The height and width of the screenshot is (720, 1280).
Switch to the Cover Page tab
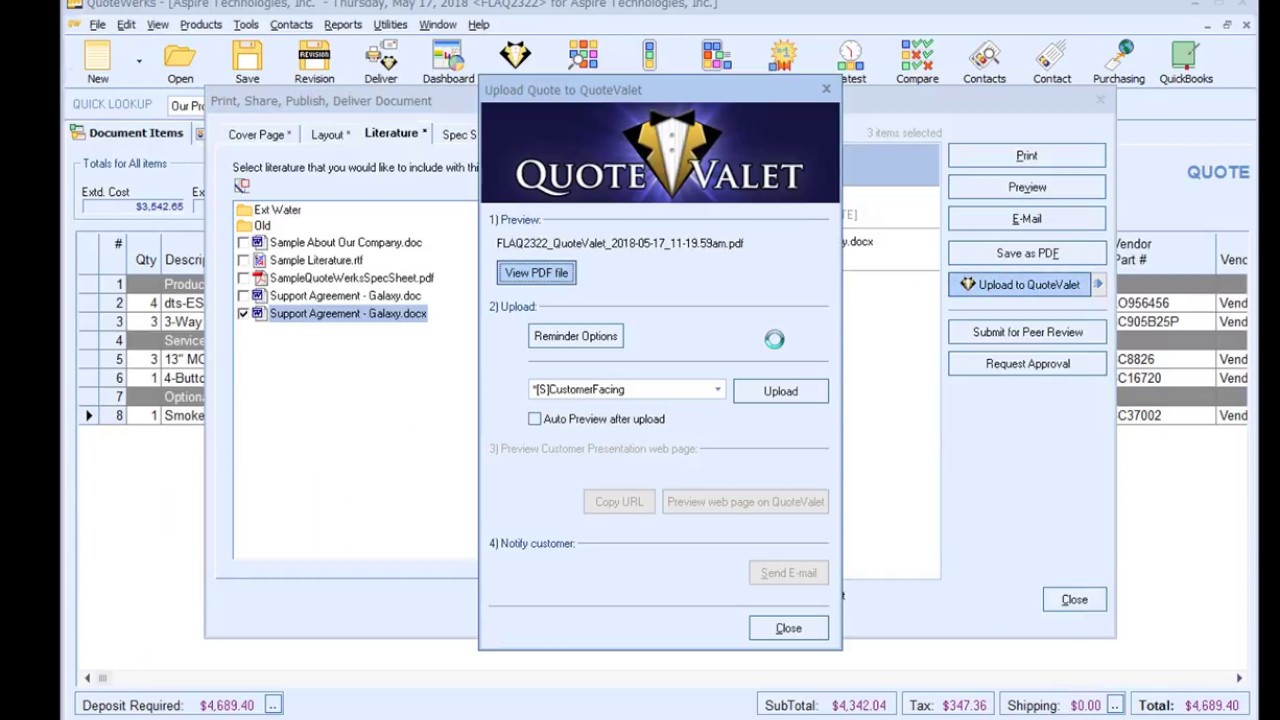(259, 135)
